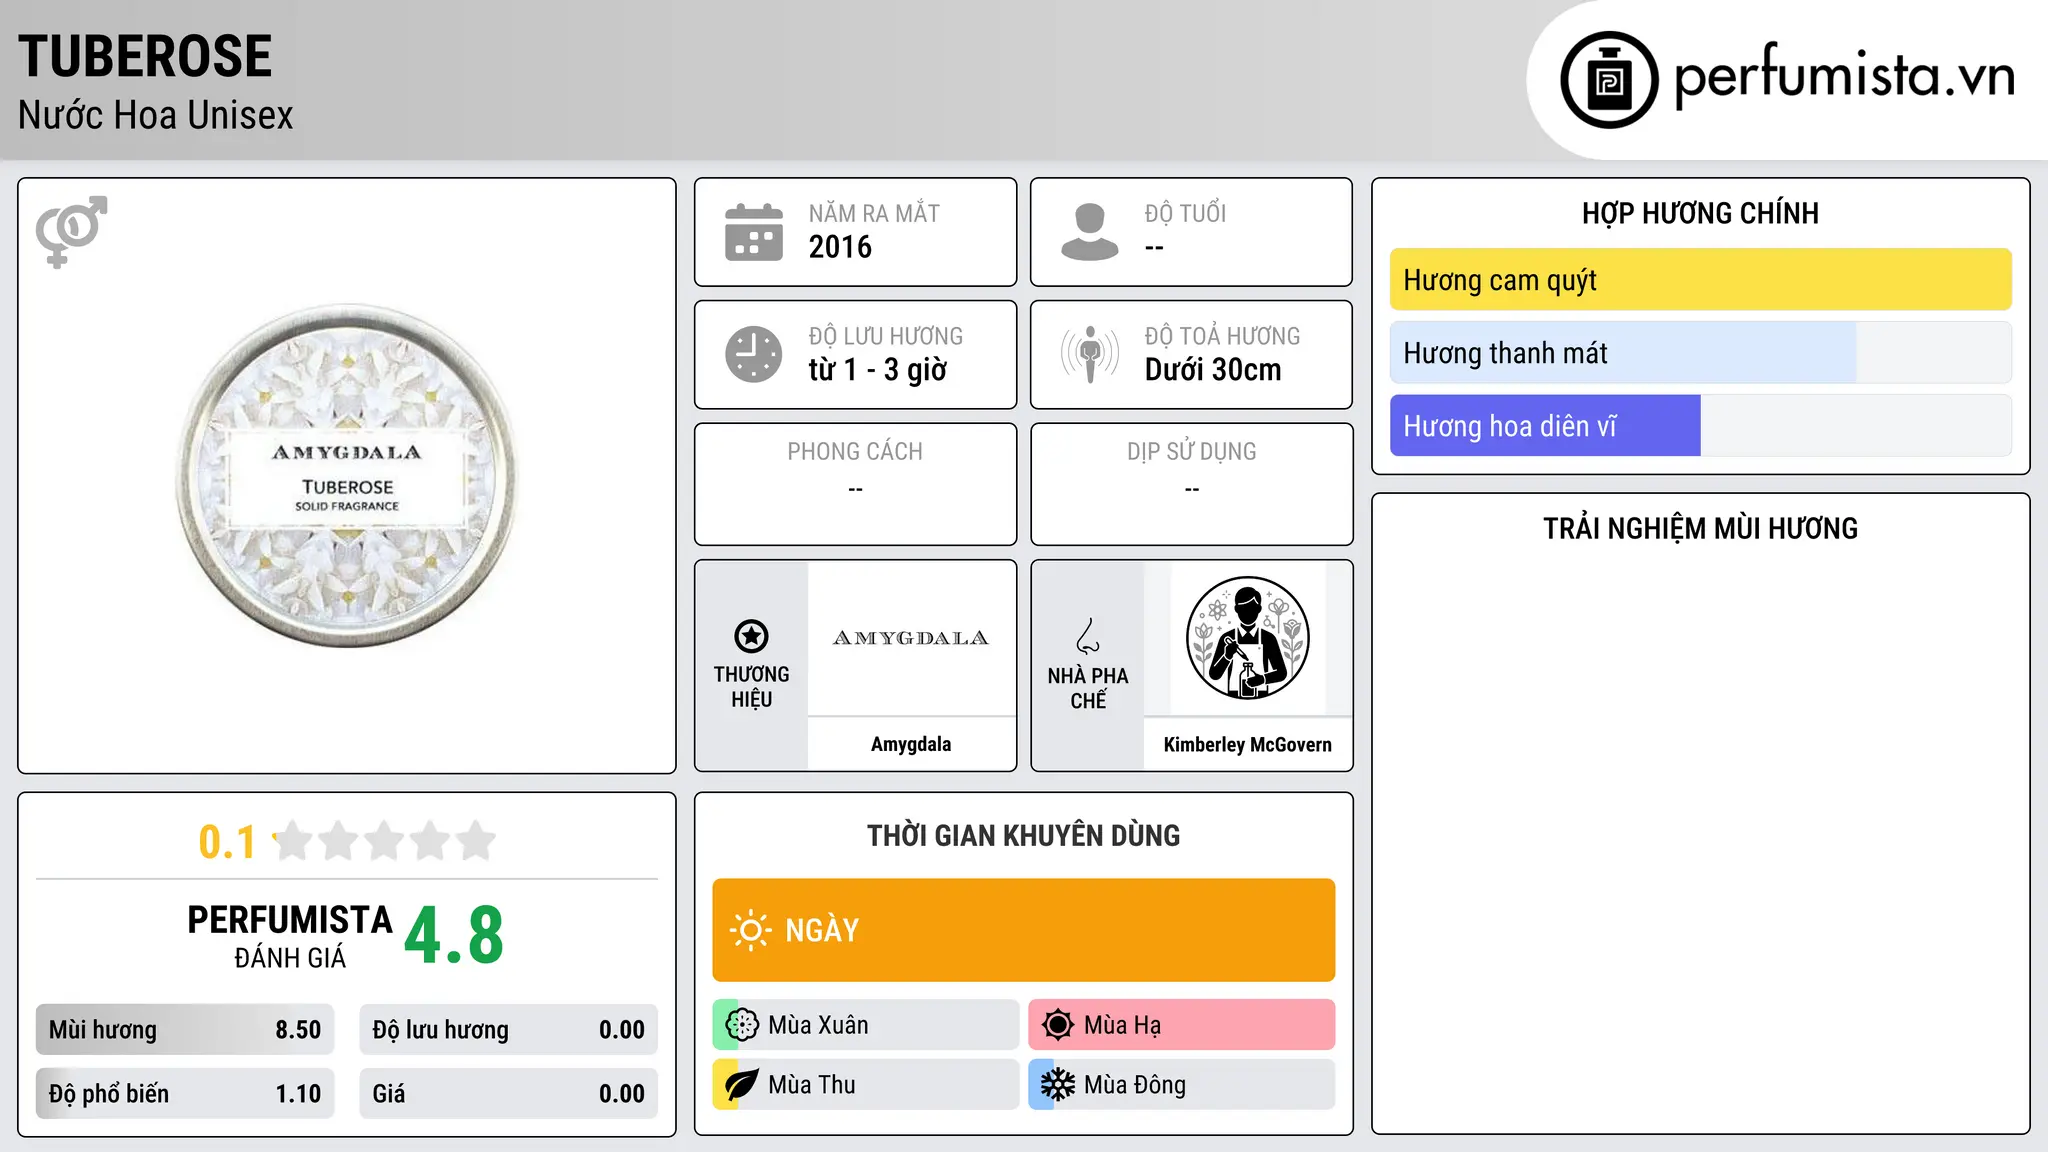The image size is (2048, 1152).
Task: Click the Amygdala brand name link
Action: 911,744
